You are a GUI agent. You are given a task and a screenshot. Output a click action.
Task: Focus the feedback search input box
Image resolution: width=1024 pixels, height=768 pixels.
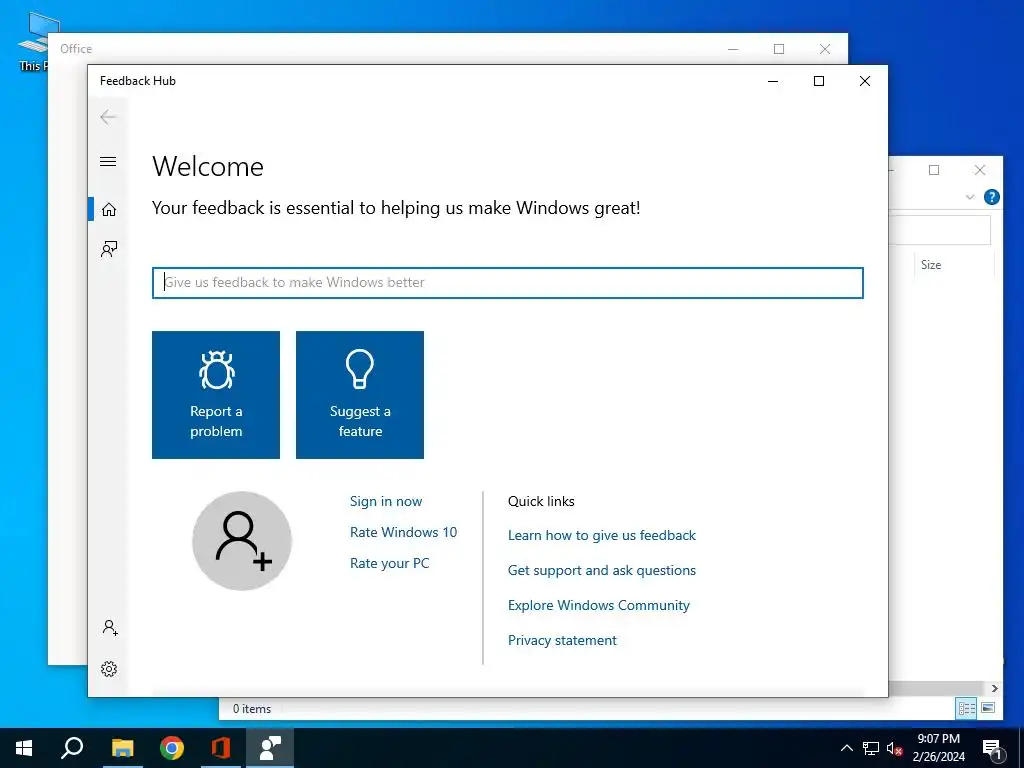tap(507, 283)
